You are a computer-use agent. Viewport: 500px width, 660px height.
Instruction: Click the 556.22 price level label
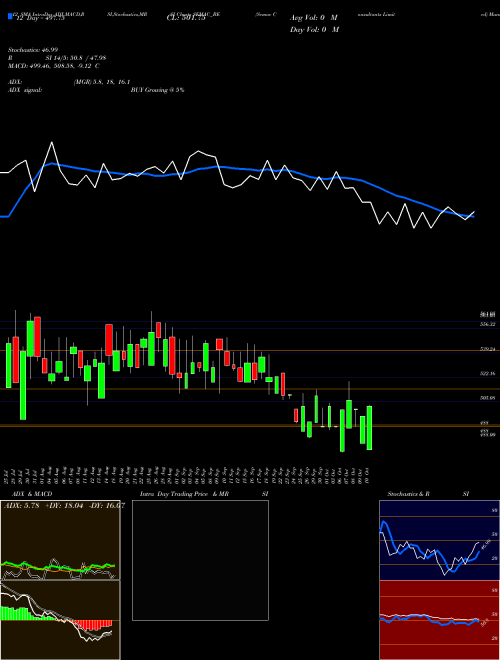(x=488, y=324)
